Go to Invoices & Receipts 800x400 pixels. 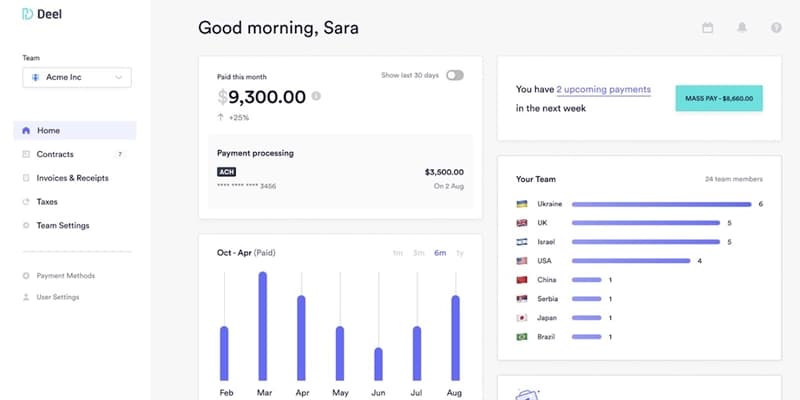tap(74, 178)
